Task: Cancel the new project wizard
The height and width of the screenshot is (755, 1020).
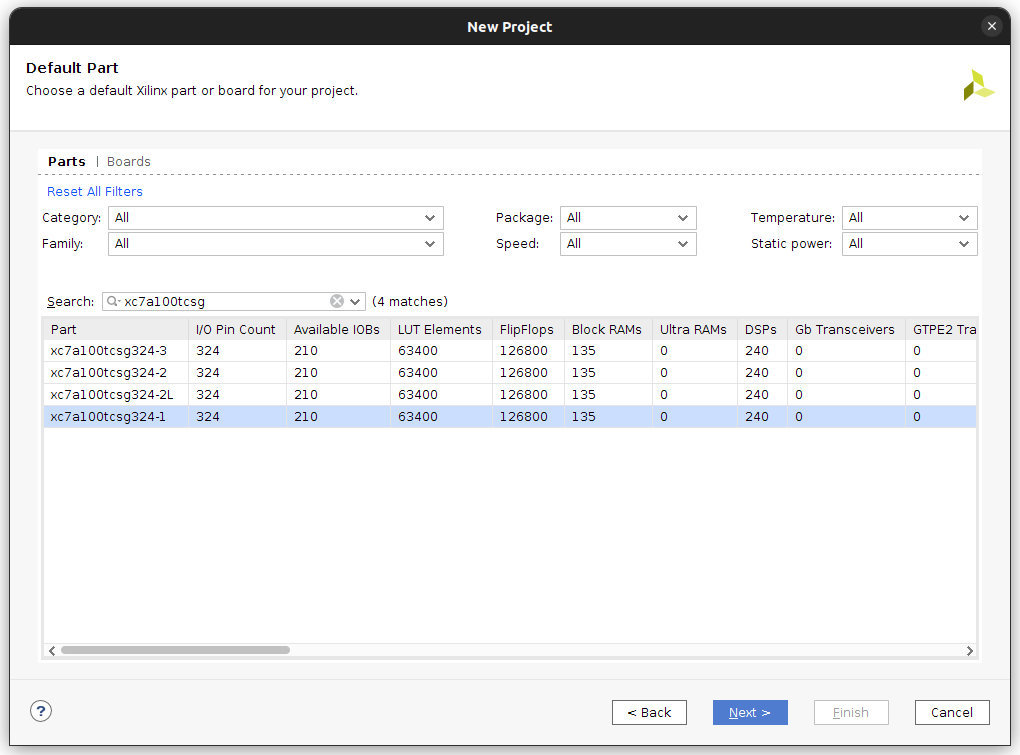Action: [x=951, y=712]
